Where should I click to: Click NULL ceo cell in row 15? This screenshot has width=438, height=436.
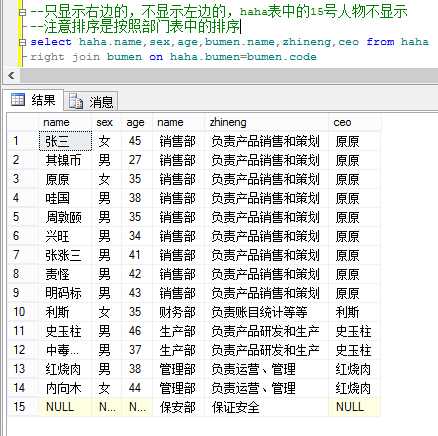[x=354, y=407]
